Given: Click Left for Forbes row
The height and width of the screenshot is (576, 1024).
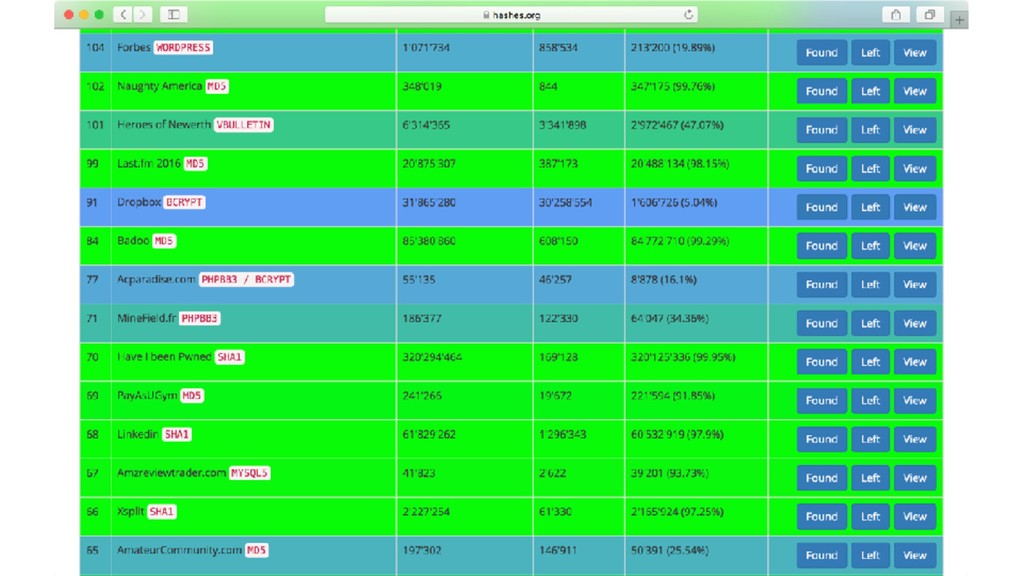Looking at the screenshot, I should pyautogui.click(x=870, y=53).
